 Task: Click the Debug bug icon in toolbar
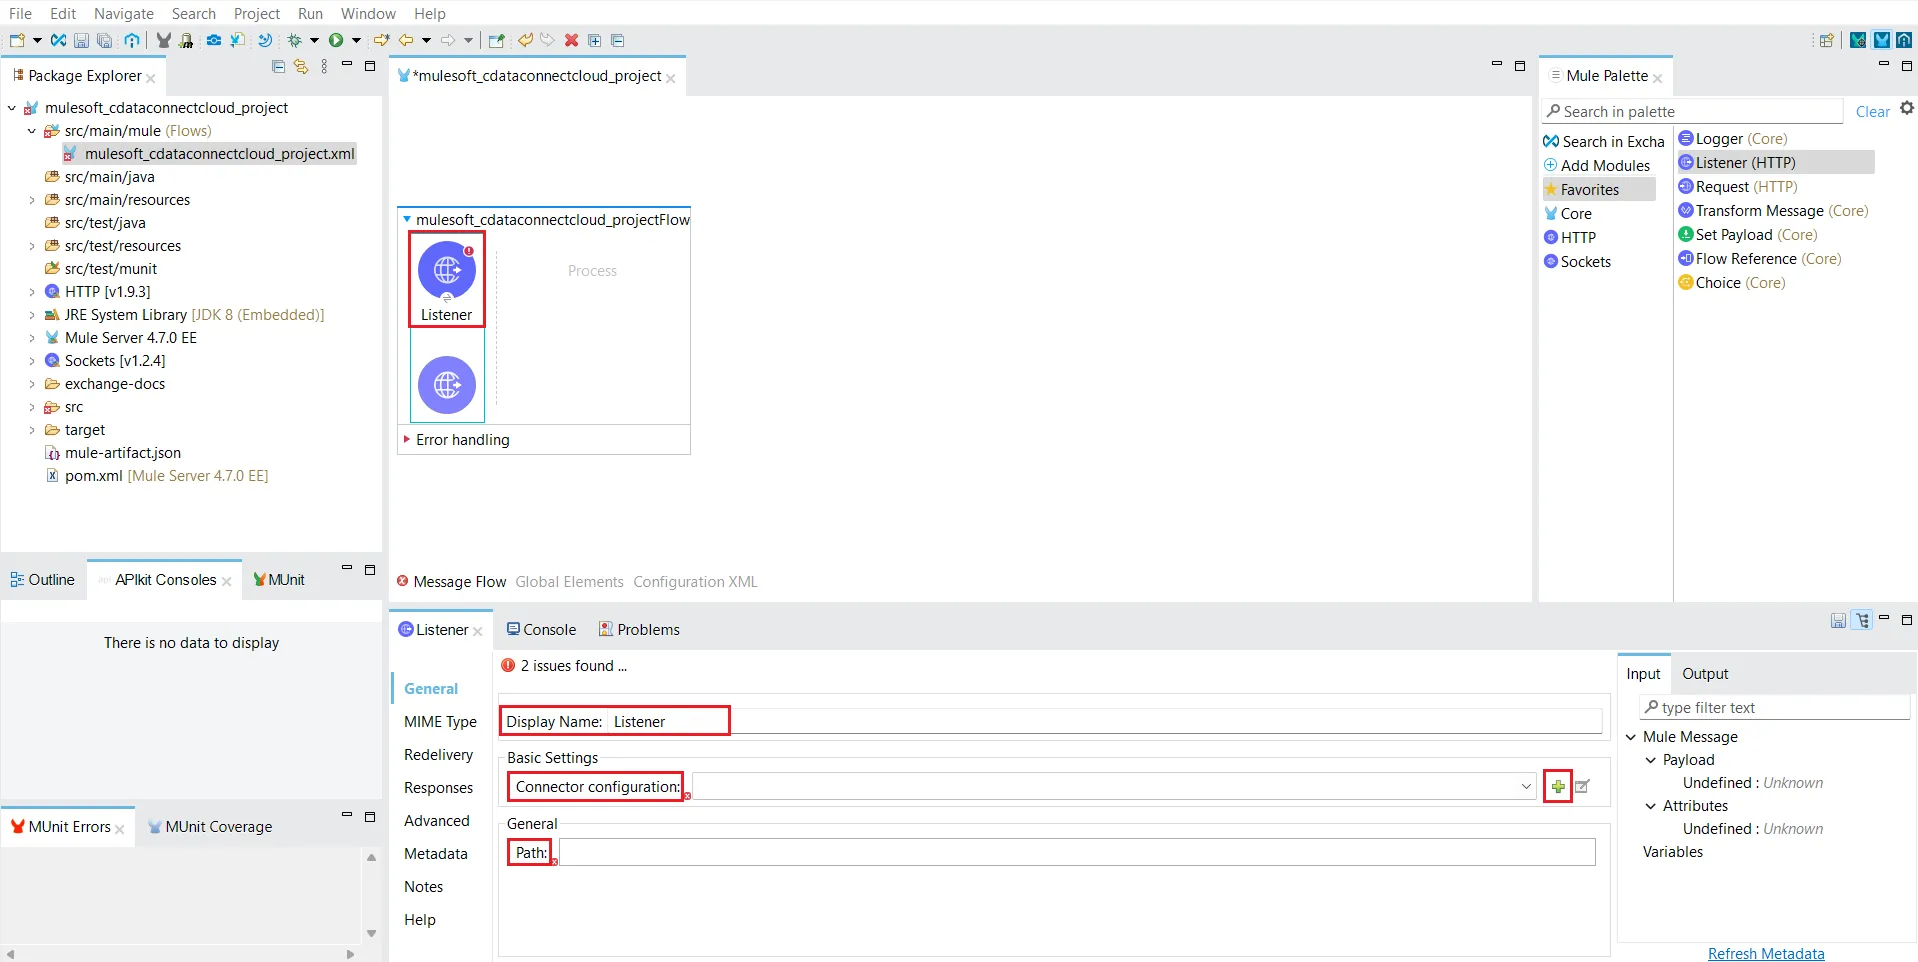[x=294, y=40]
